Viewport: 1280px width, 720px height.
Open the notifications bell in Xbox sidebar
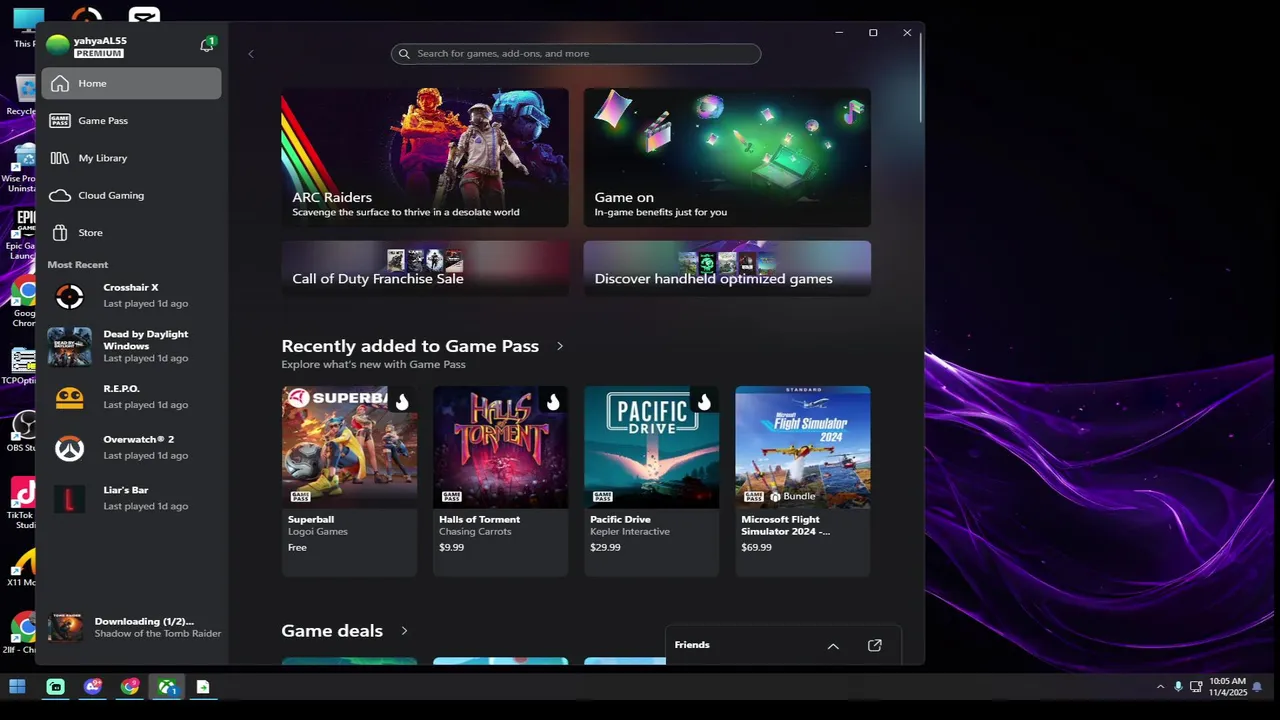tap(207, 45)
